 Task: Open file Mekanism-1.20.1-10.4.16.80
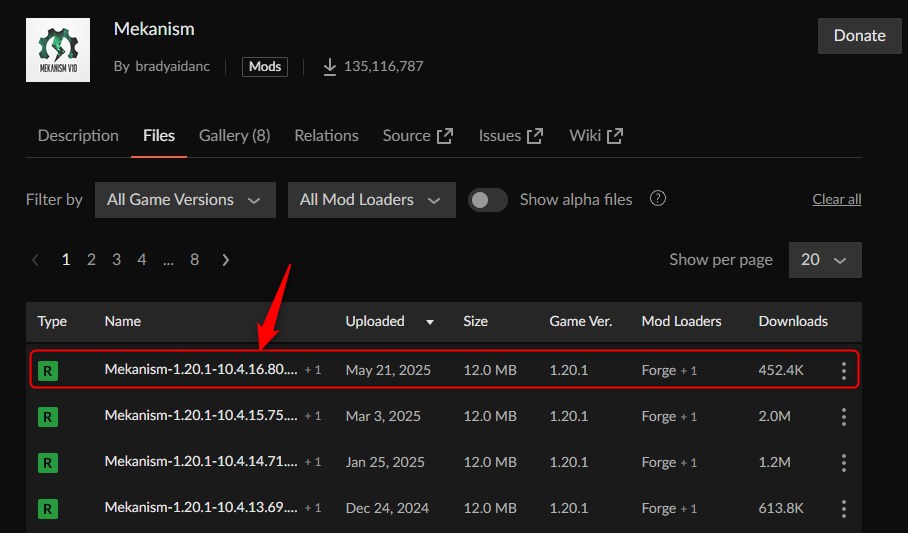tap(201, 370)
